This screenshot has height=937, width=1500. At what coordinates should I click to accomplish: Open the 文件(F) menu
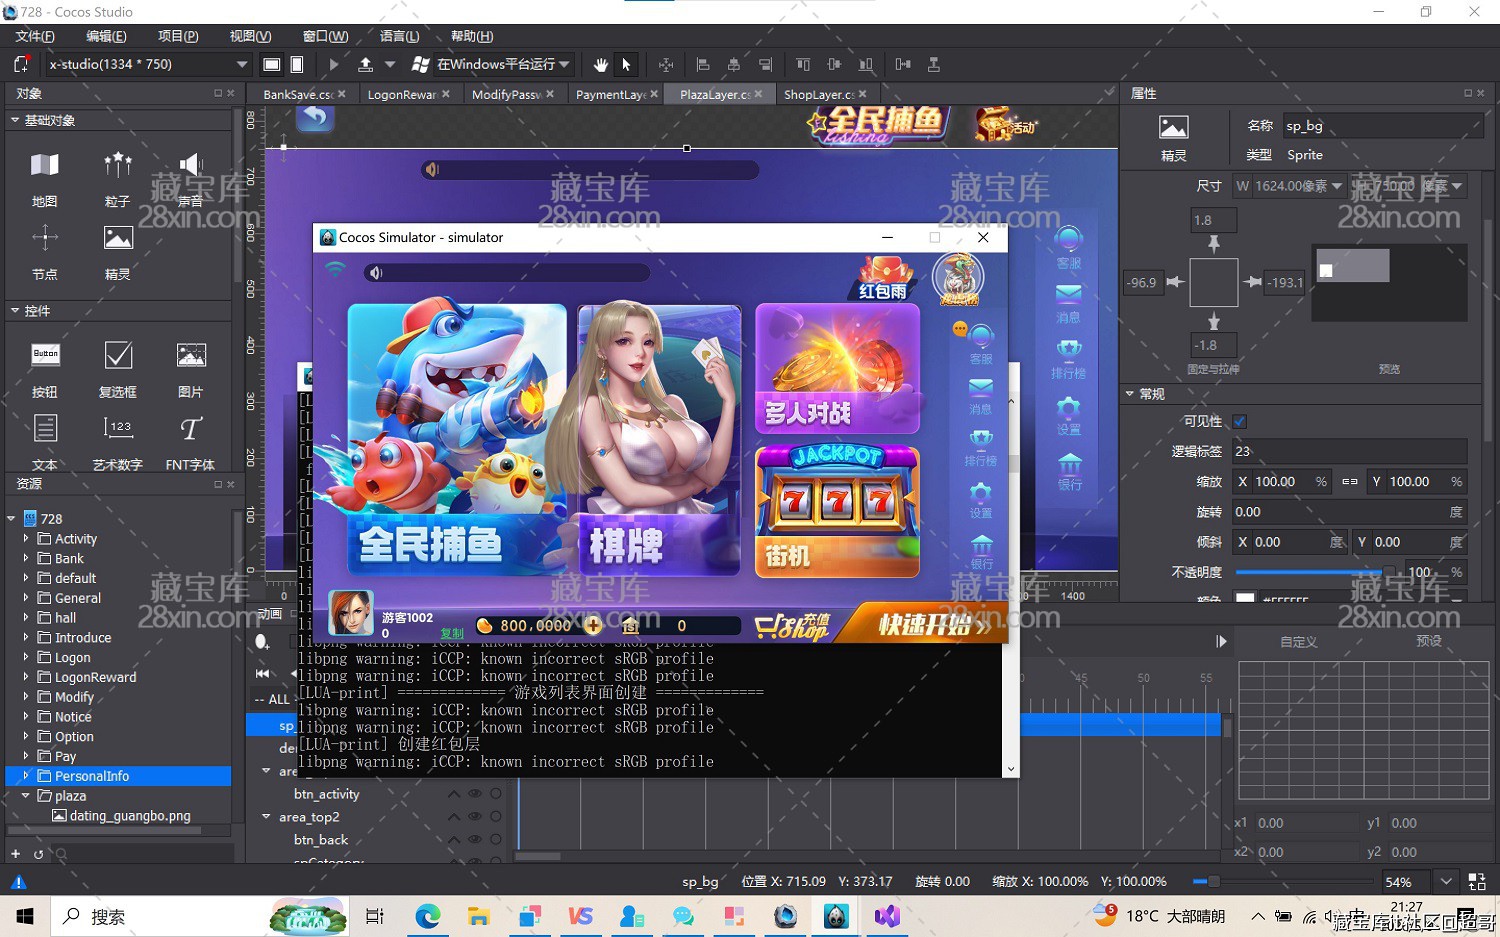pyautogui.click(x=35, y=36)
